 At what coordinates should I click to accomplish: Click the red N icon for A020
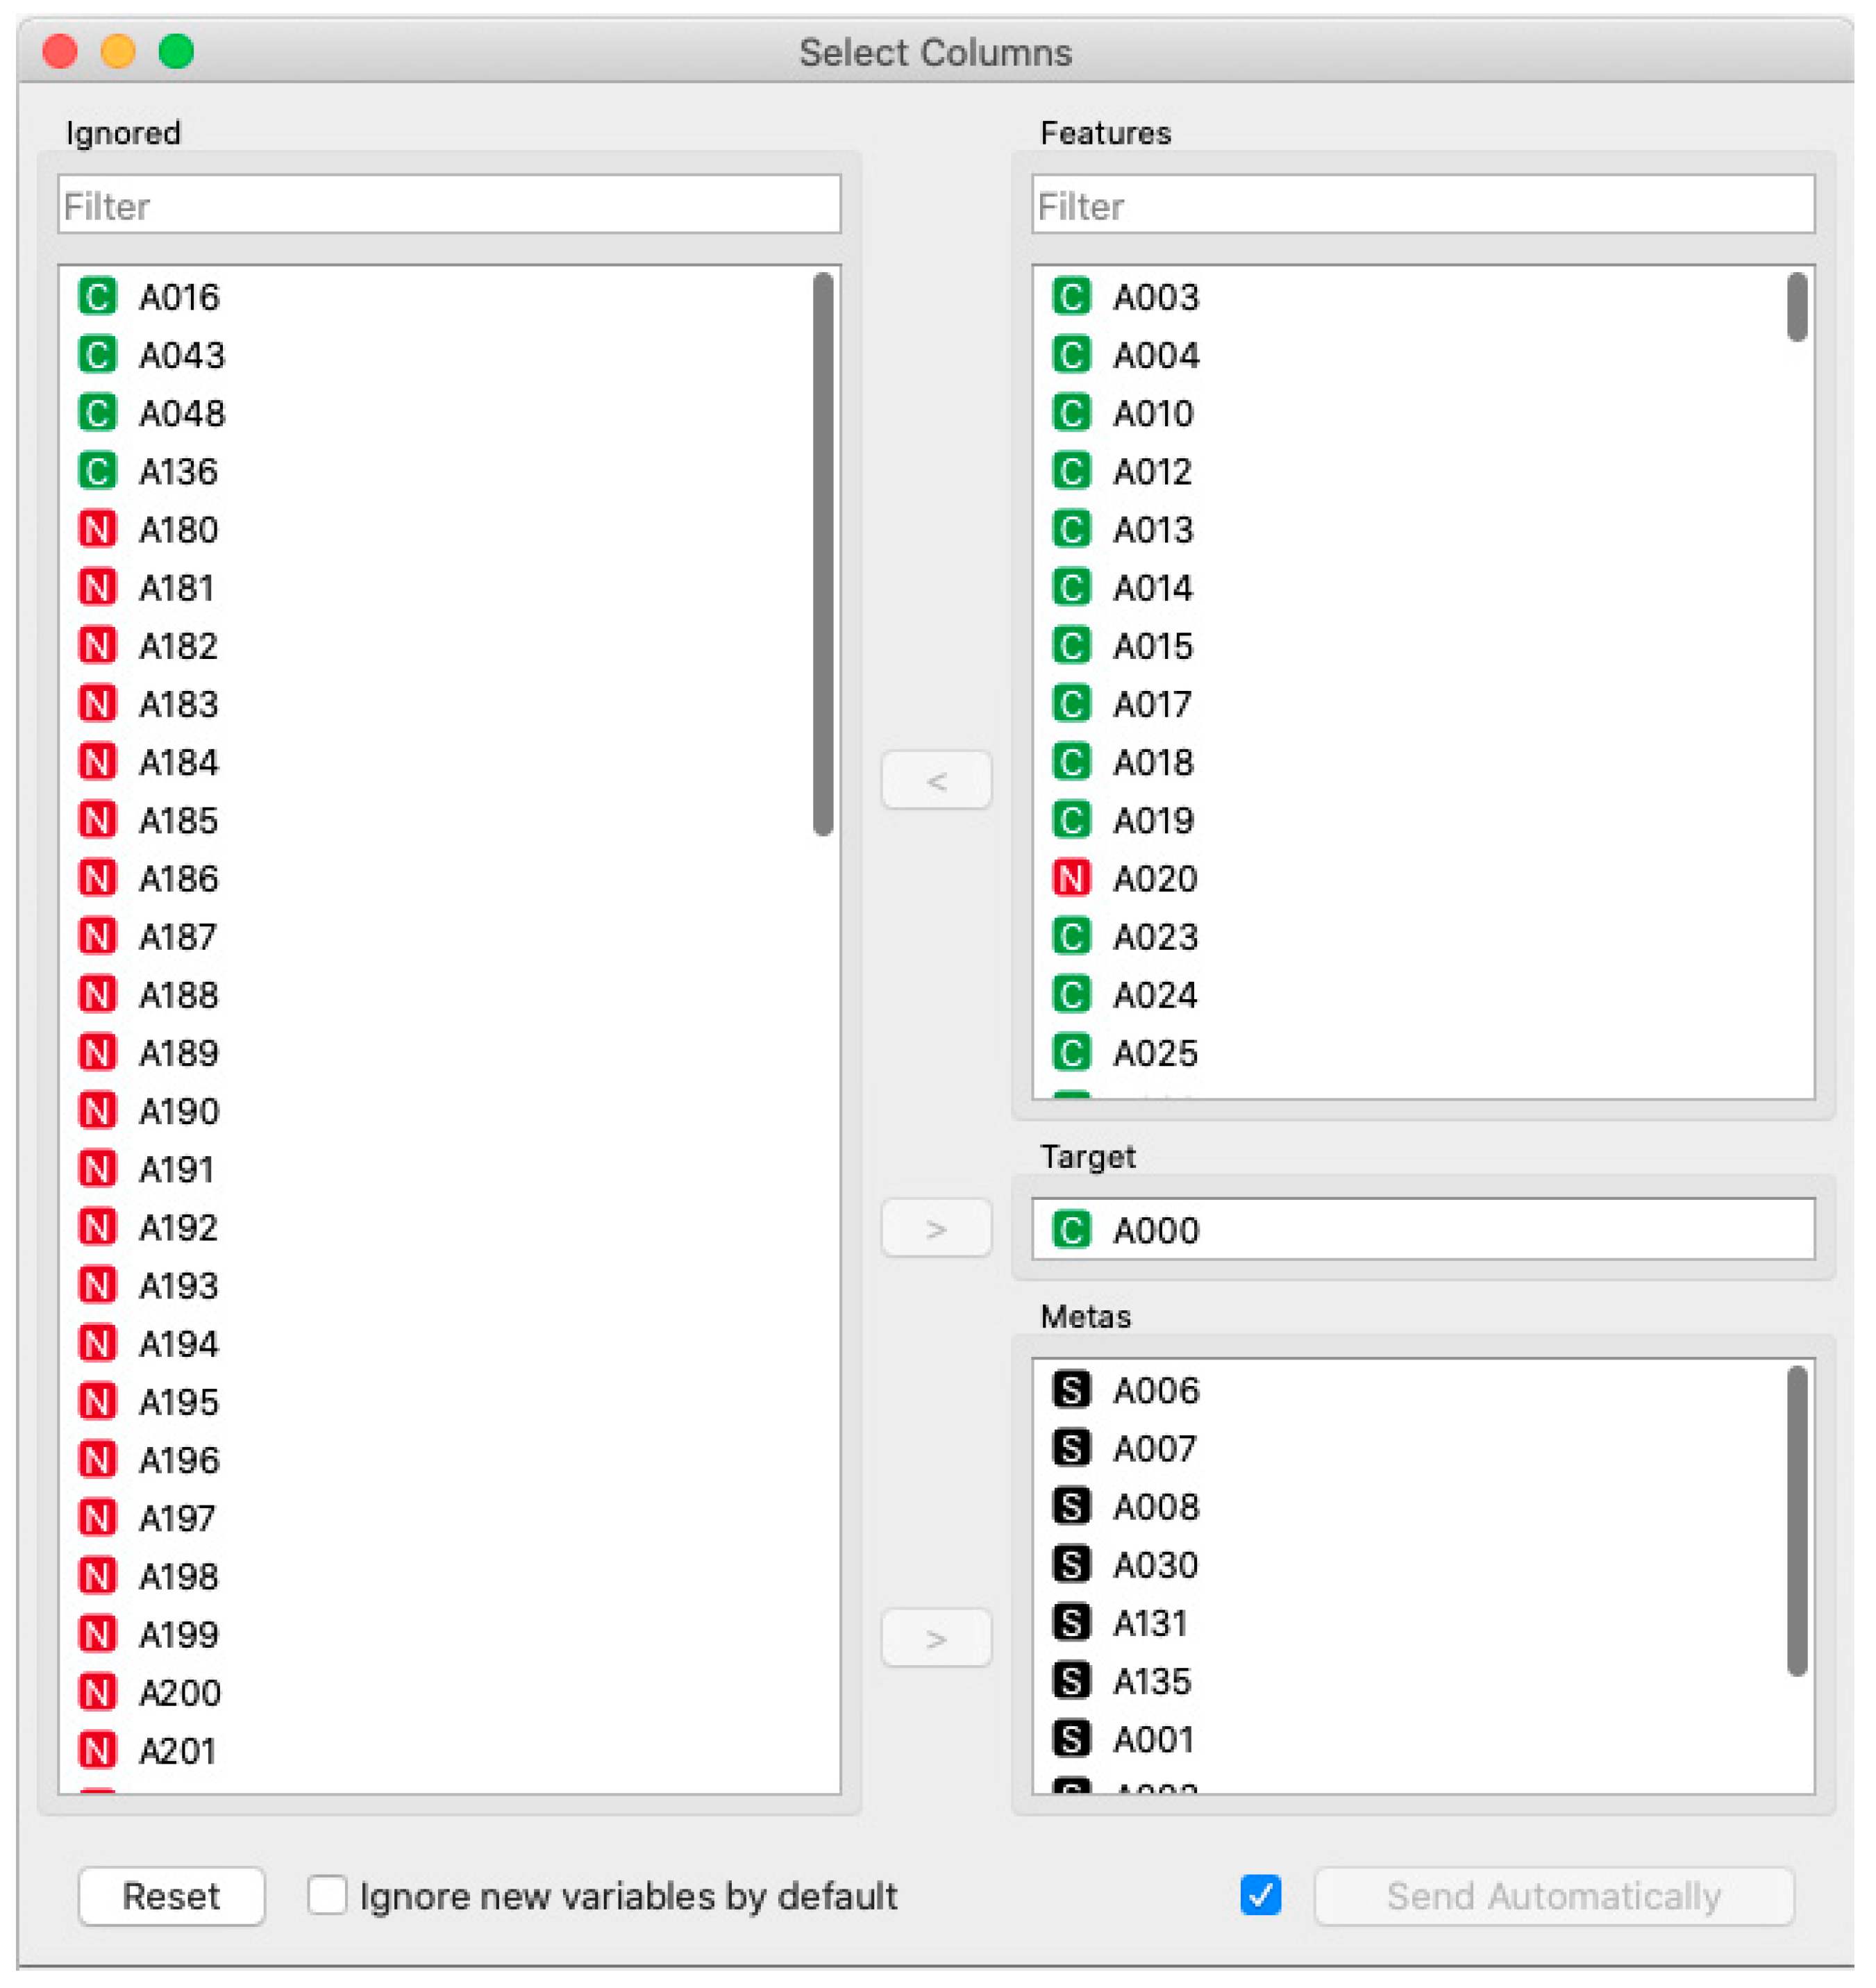[x=1071, y=878]
